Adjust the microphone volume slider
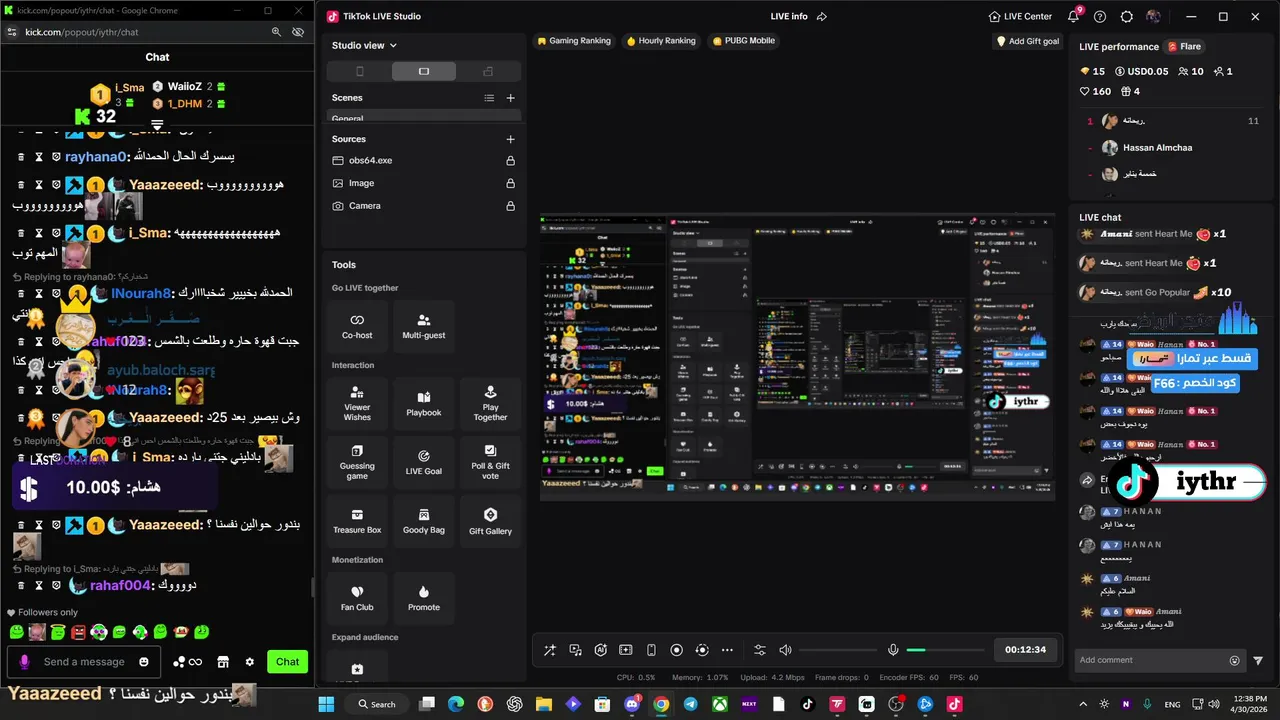 pos(947,650)
